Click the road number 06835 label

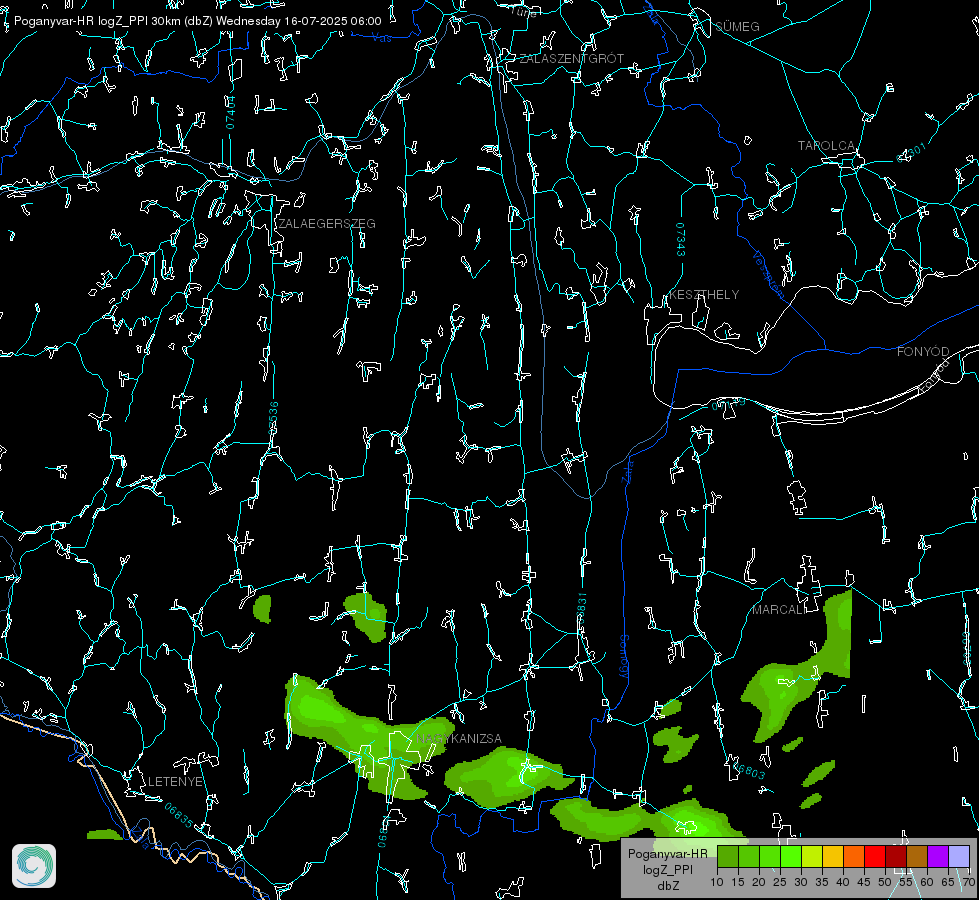(x=179, y=816)
